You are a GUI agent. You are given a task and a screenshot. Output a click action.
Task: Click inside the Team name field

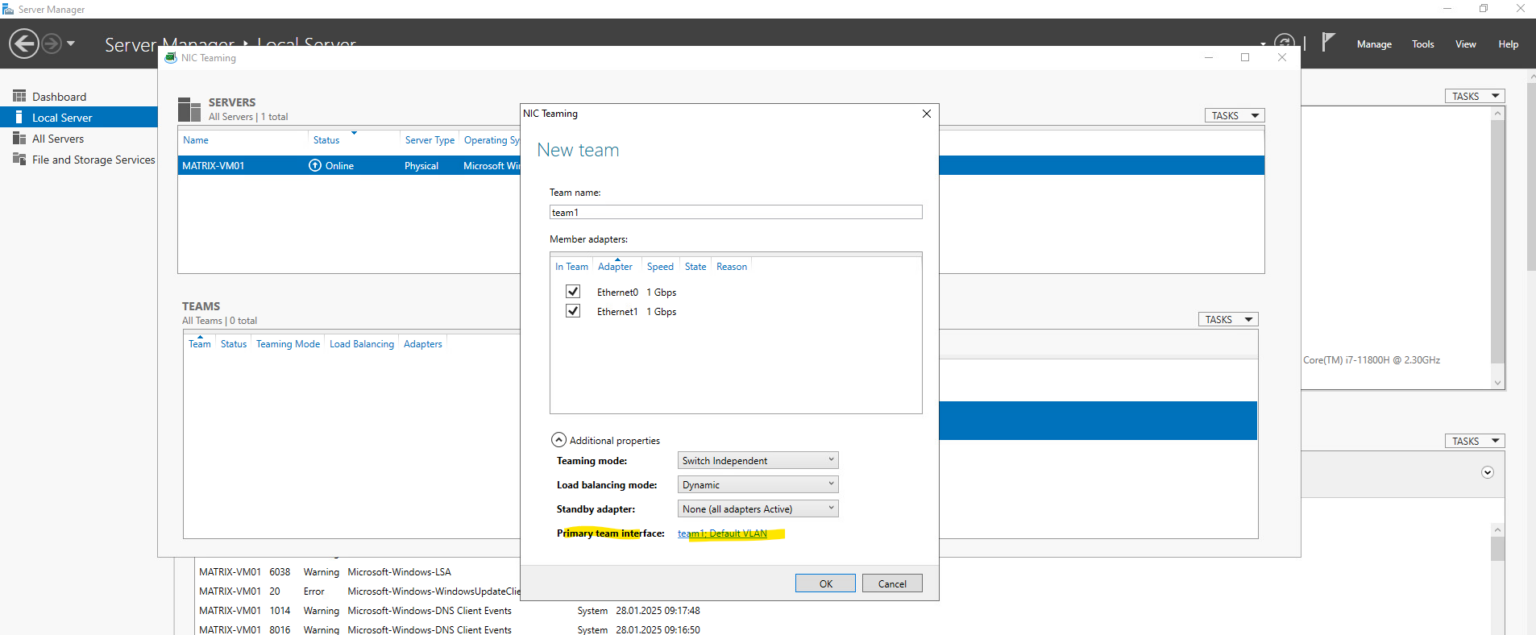[735, 211]
